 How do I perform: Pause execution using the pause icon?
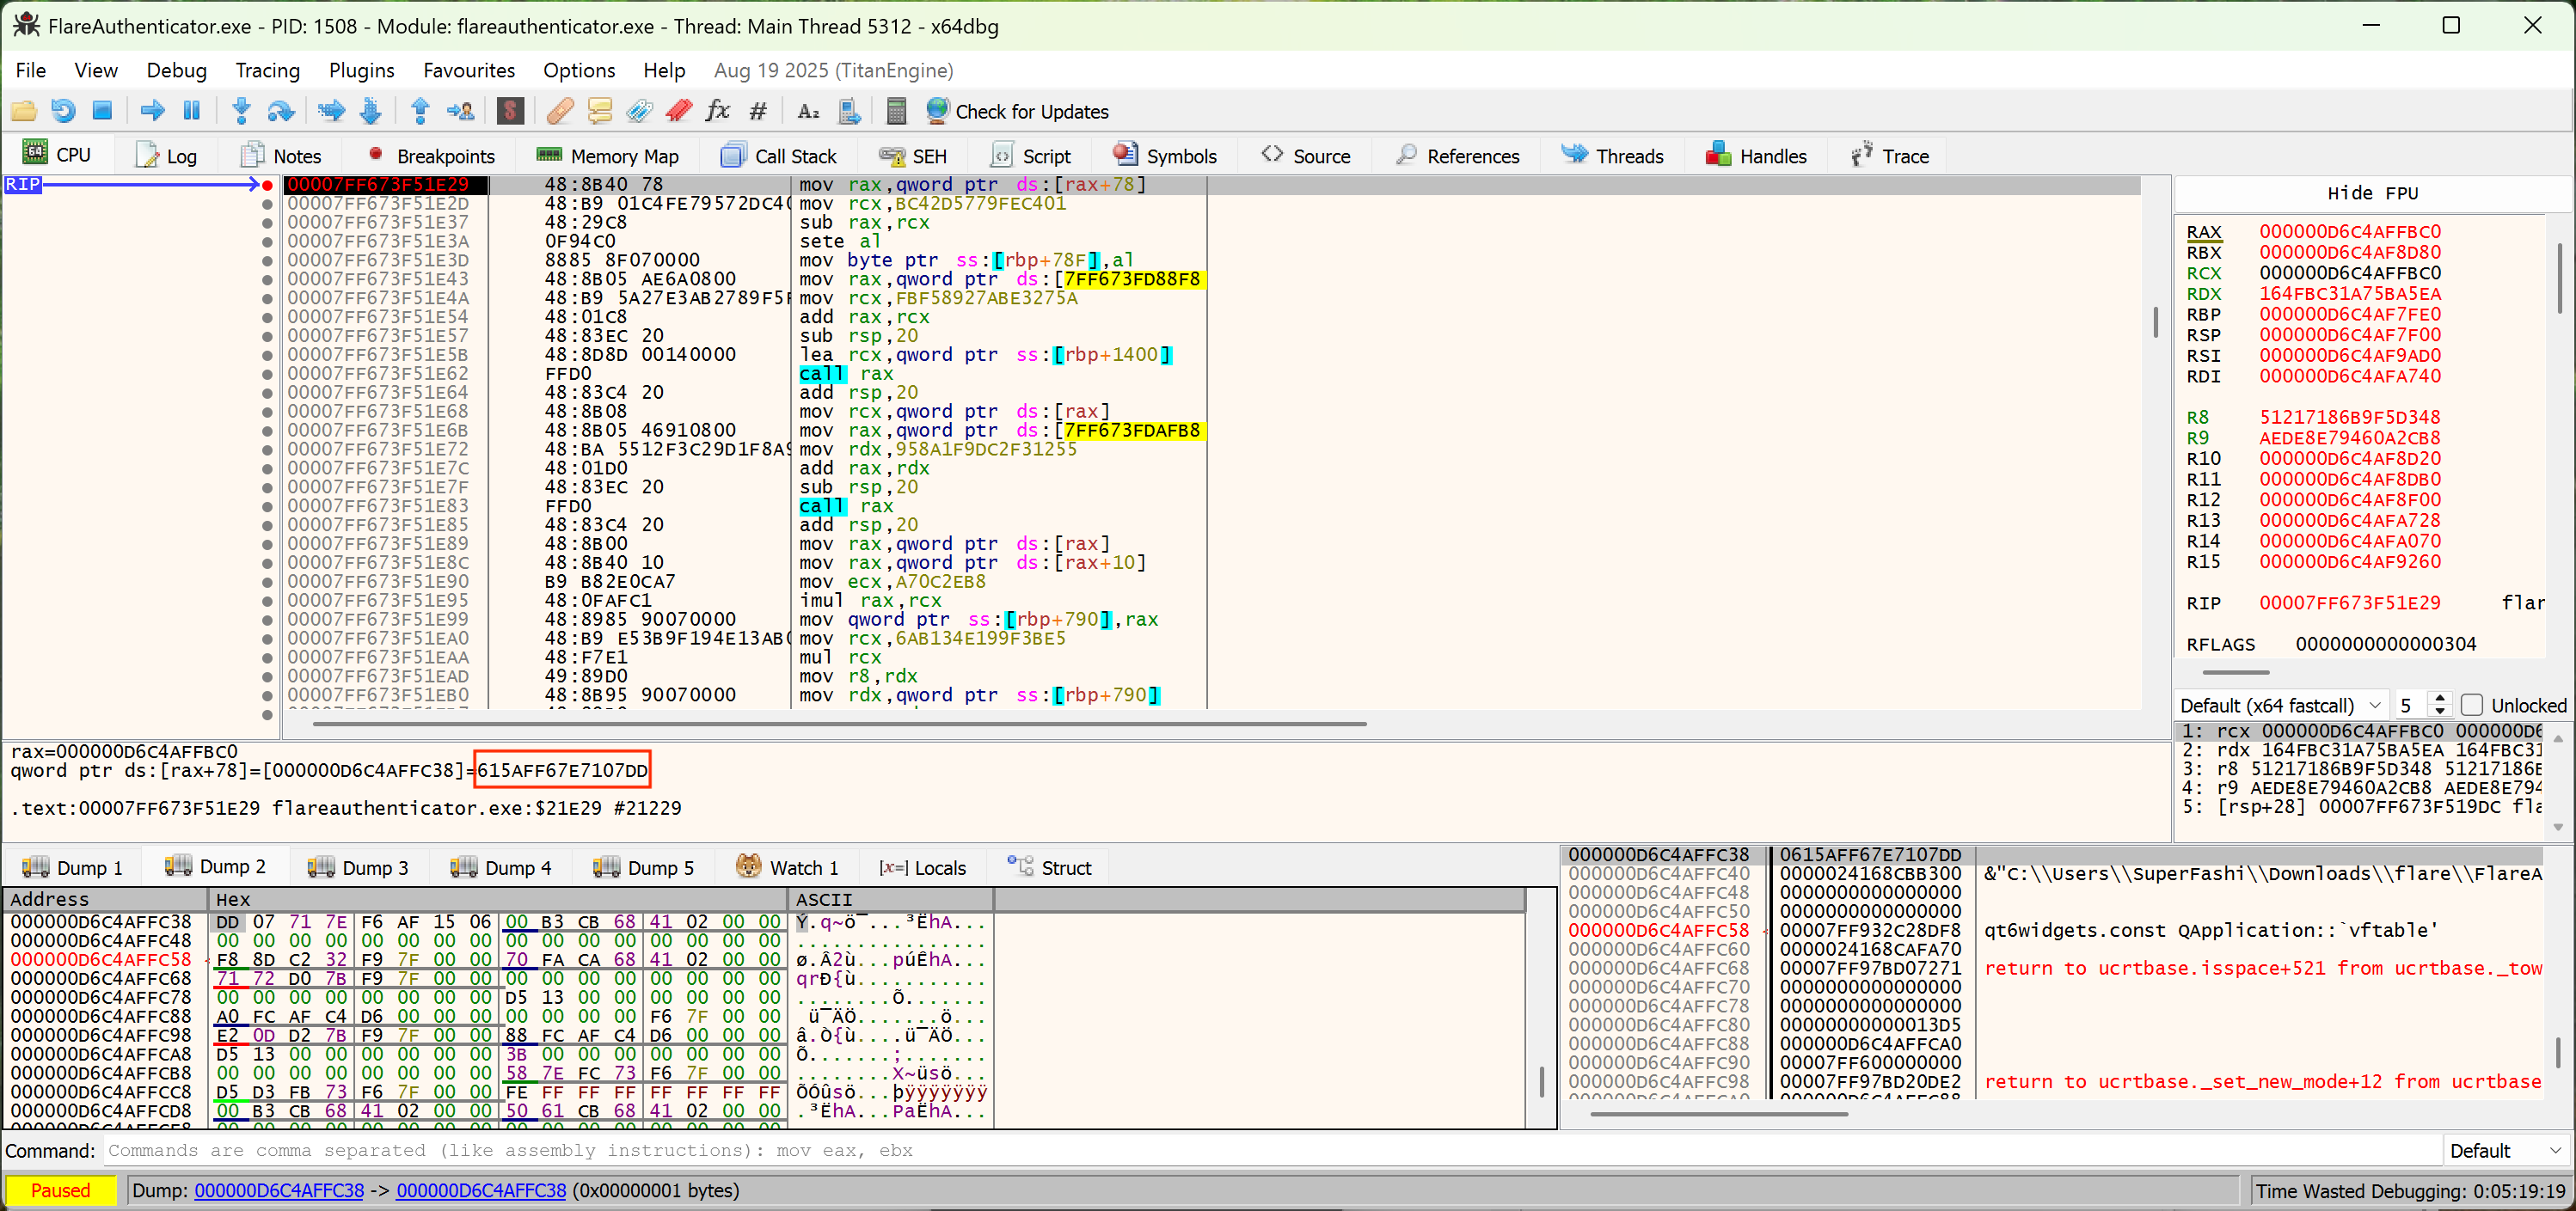coord(191,111)
